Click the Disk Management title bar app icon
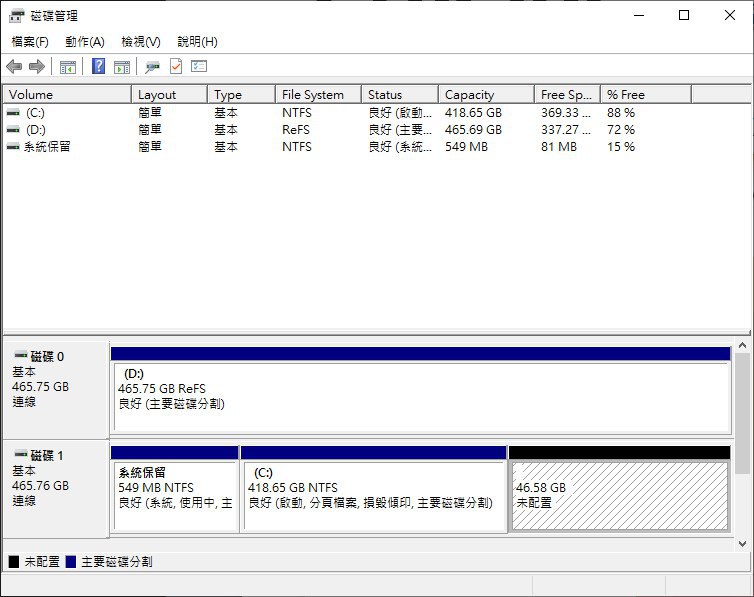The width and height of the screenshot is (754, 597). 16,16
